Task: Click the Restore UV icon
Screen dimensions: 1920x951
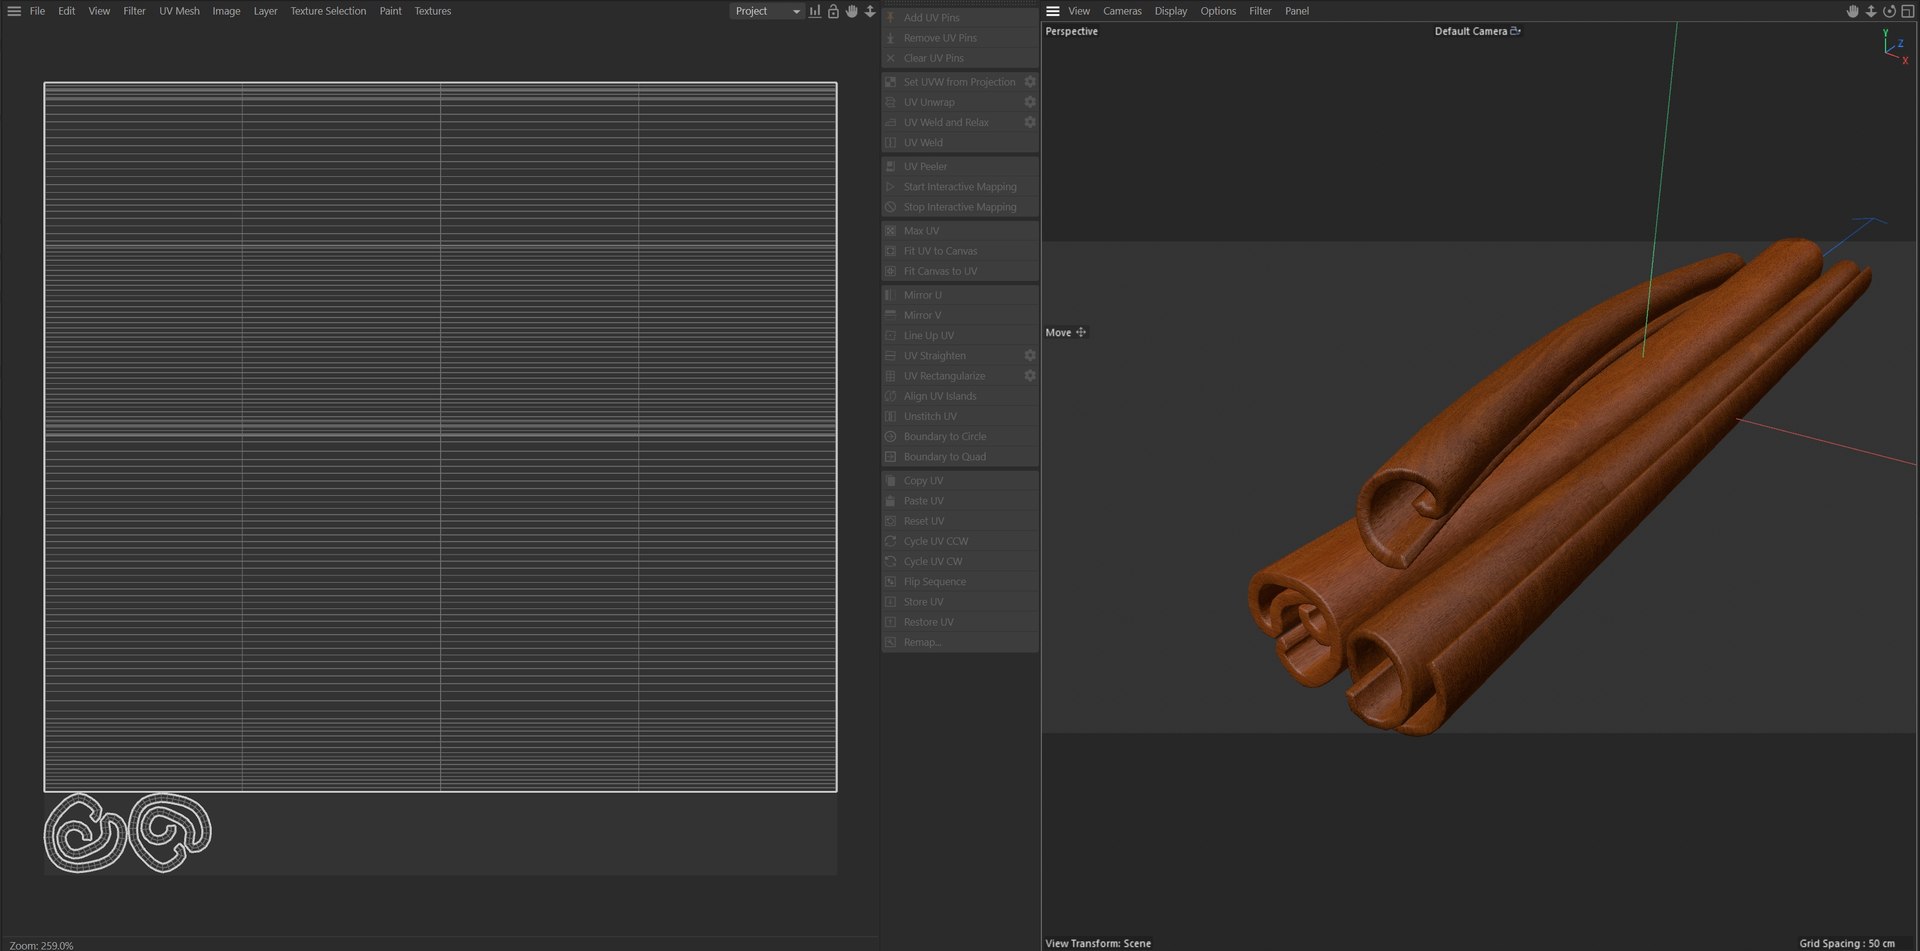Action: pyautogui.click(x=890, y=622)
